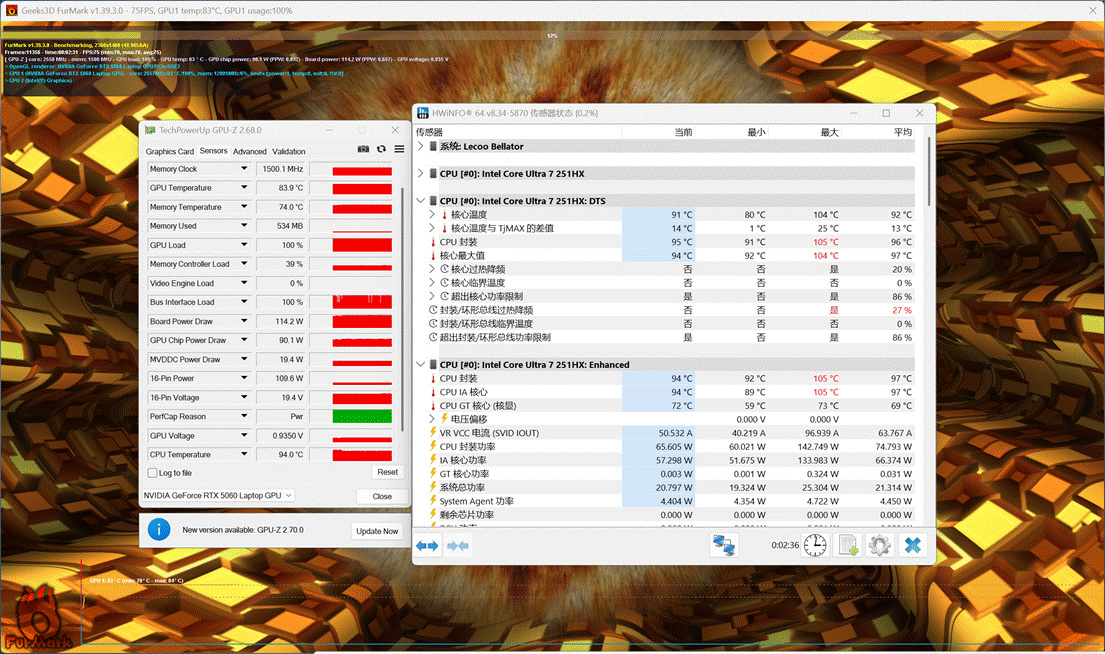The height and width of the screenshot is (654, 1105).
Task: Click the 传感器 column header
Action: (x=429, y=132)
